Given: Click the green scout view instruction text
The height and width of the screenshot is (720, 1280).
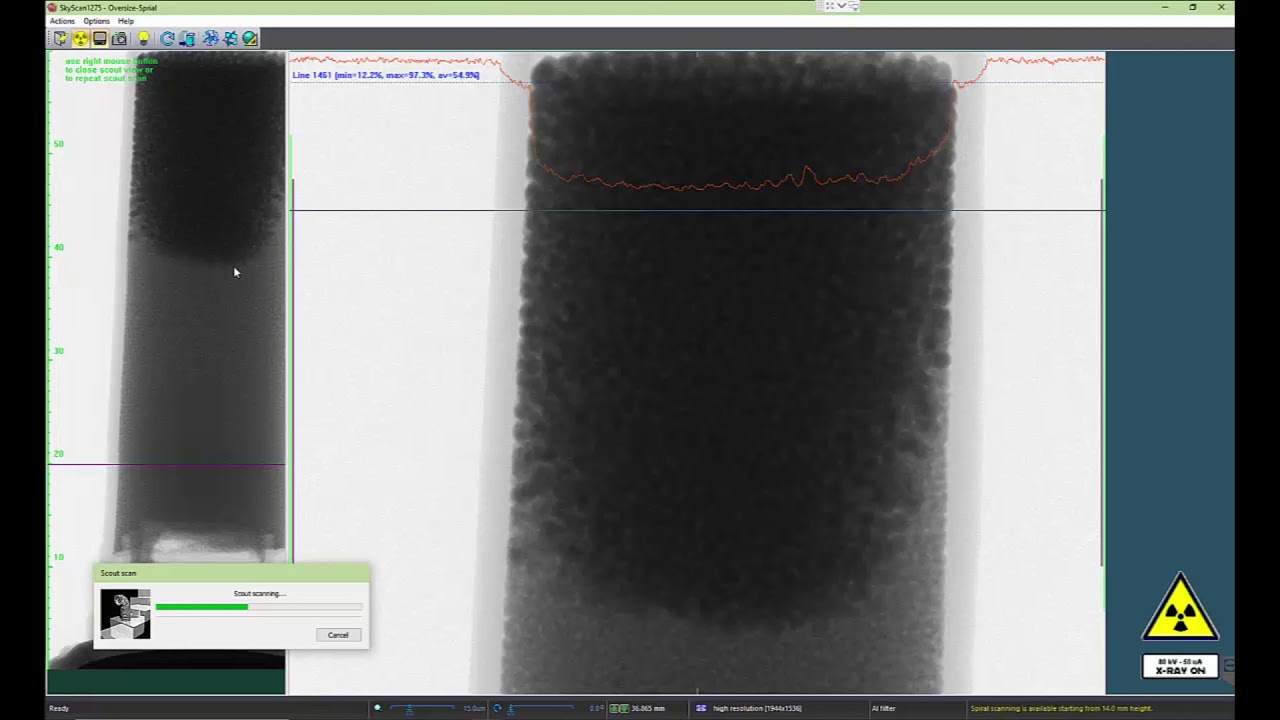Looking at the screenshot, I should tap(110, 69).
